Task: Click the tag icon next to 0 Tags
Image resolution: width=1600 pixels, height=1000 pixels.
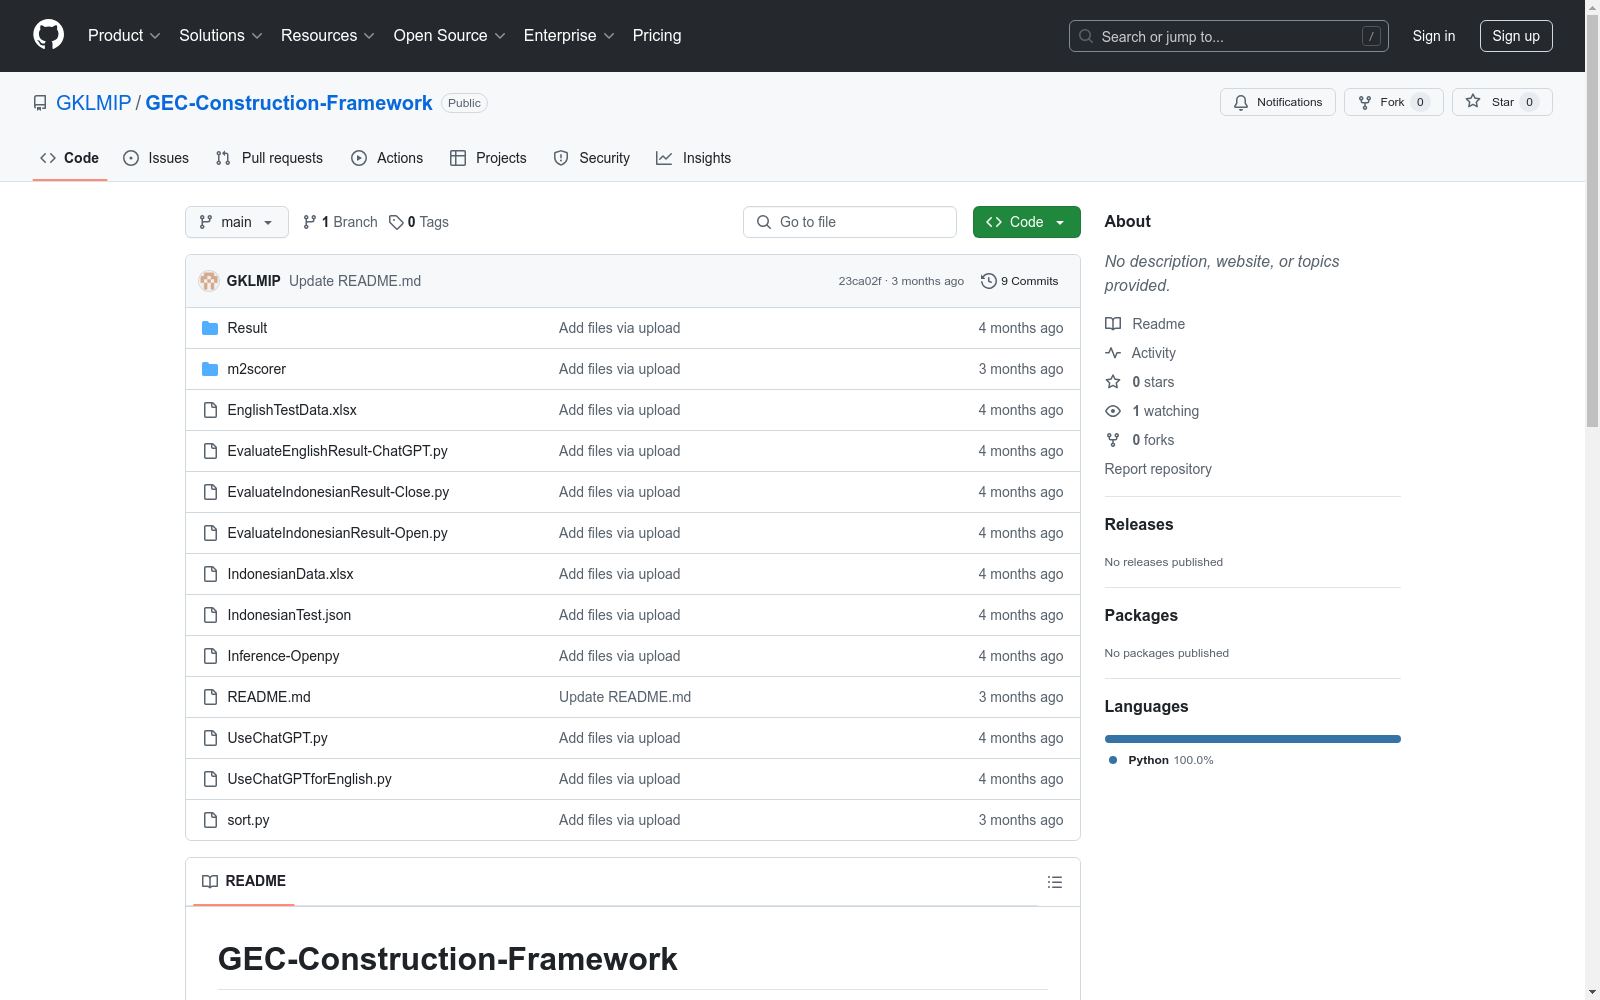Action: pyautogui.click(x=396, y=222)
